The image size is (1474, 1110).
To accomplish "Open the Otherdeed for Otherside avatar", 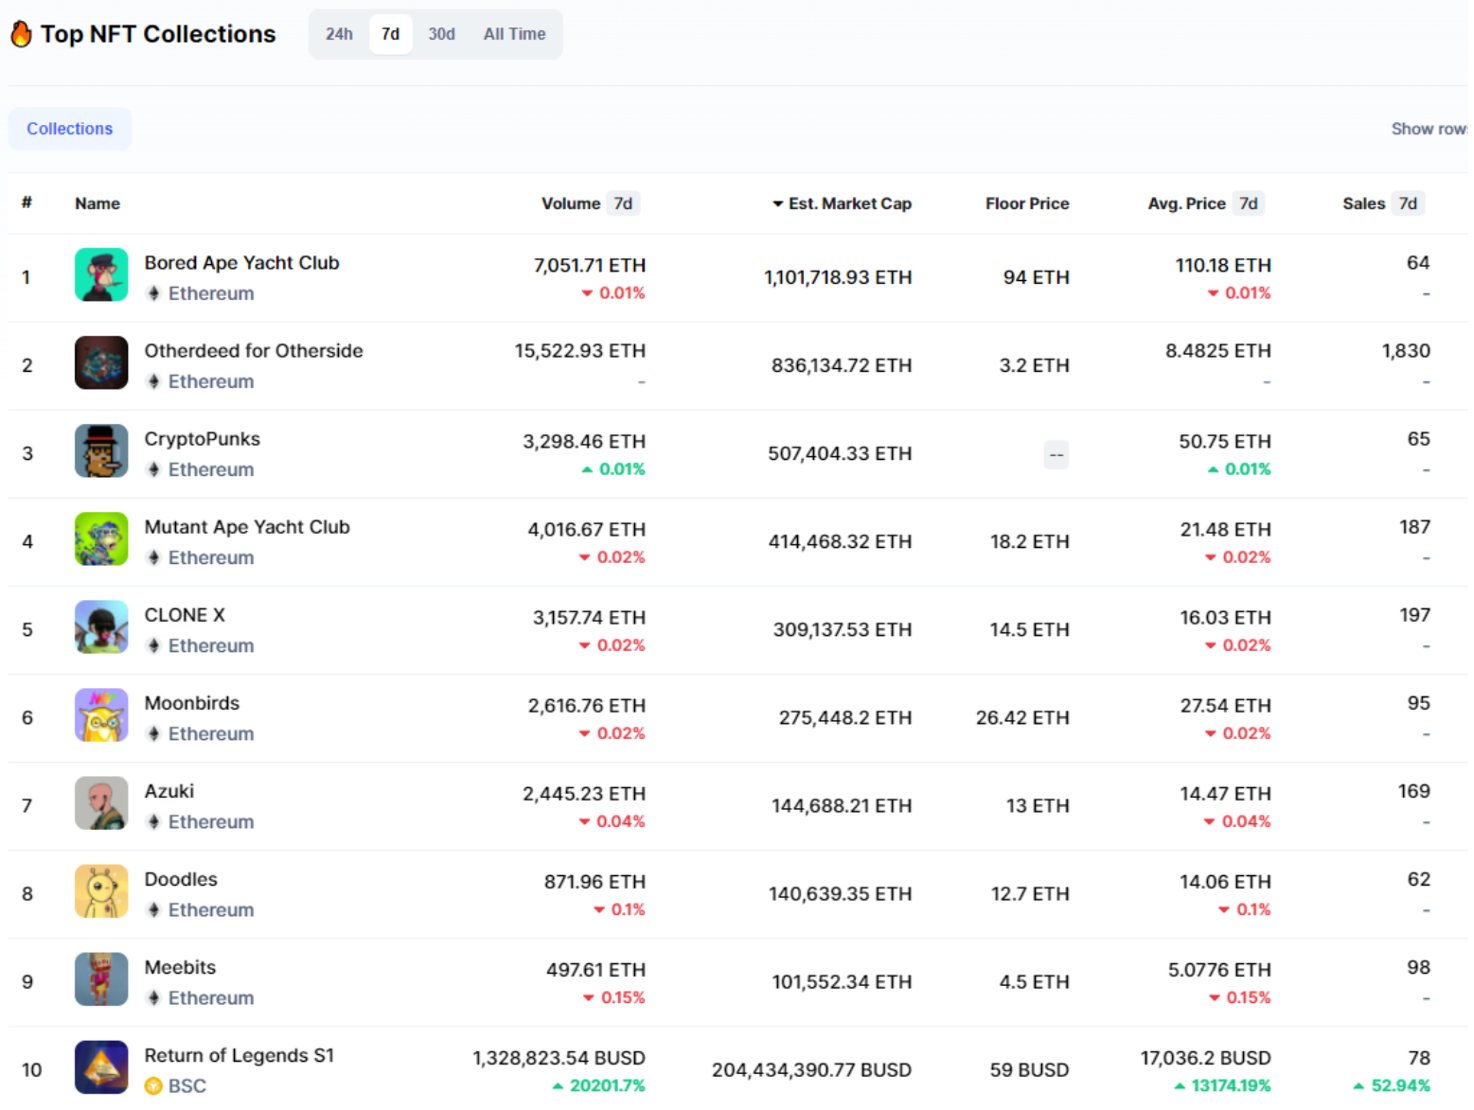I will 101,362.
